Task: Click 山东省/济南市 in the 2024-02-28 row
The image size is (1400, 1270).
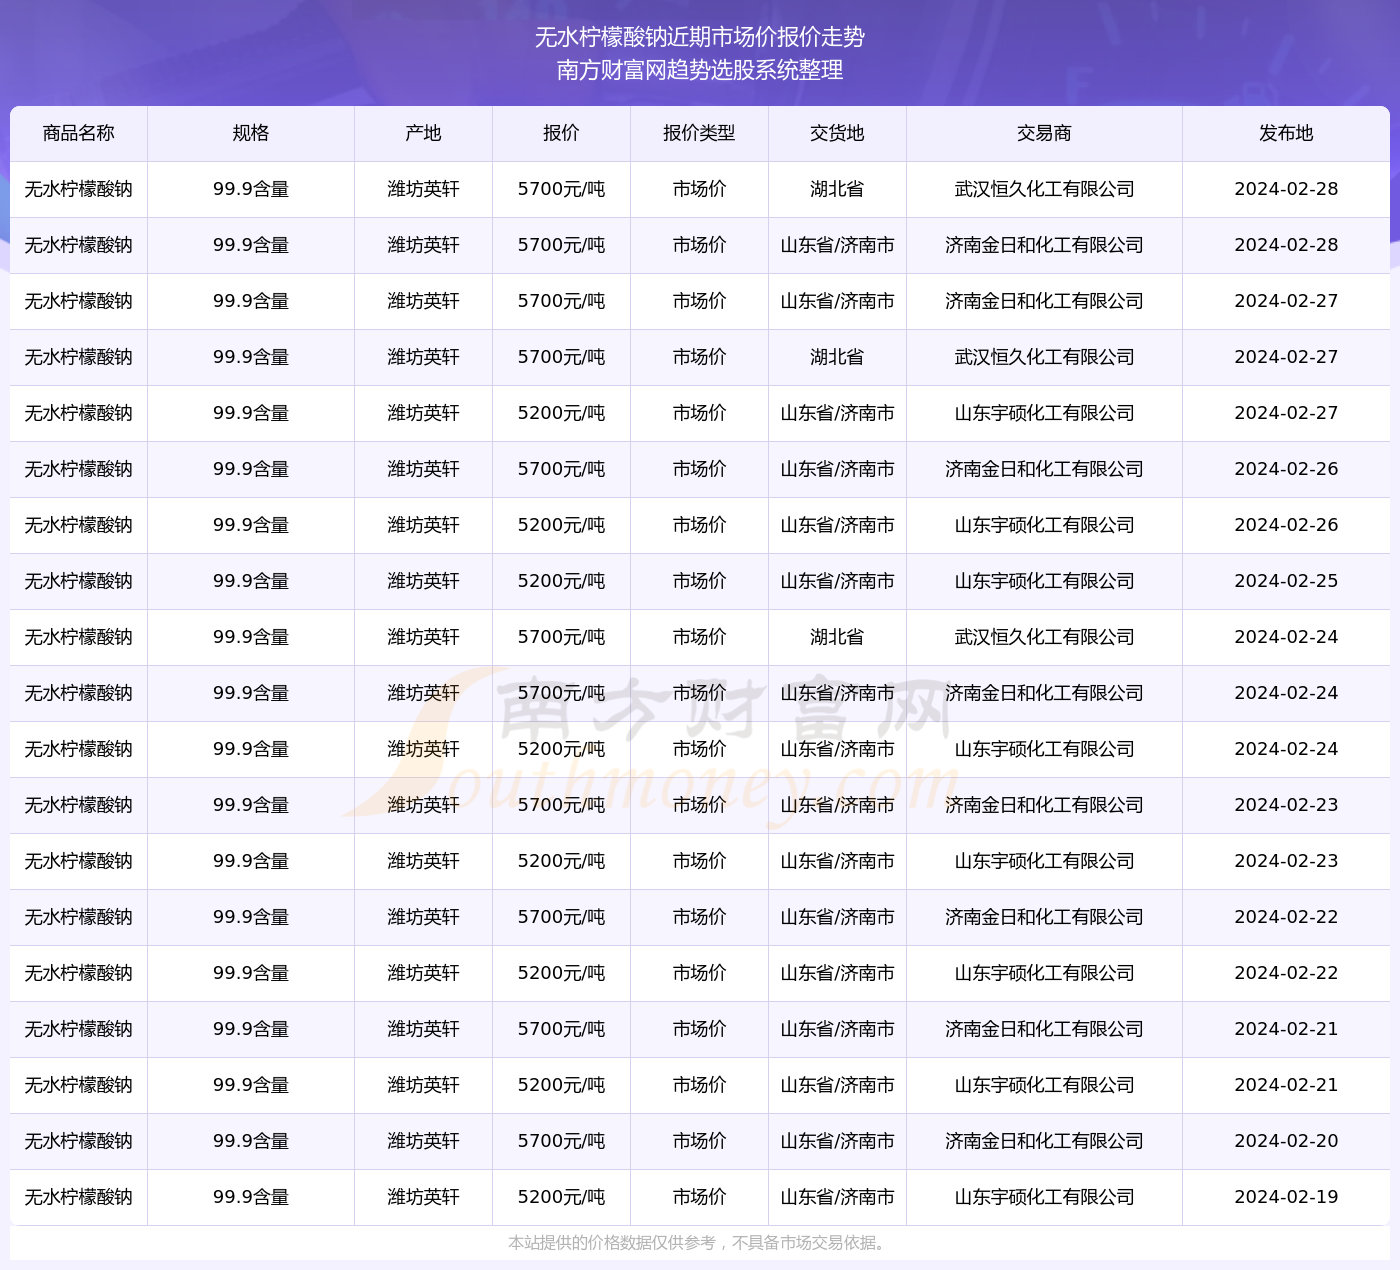Action: coord(837,245)
